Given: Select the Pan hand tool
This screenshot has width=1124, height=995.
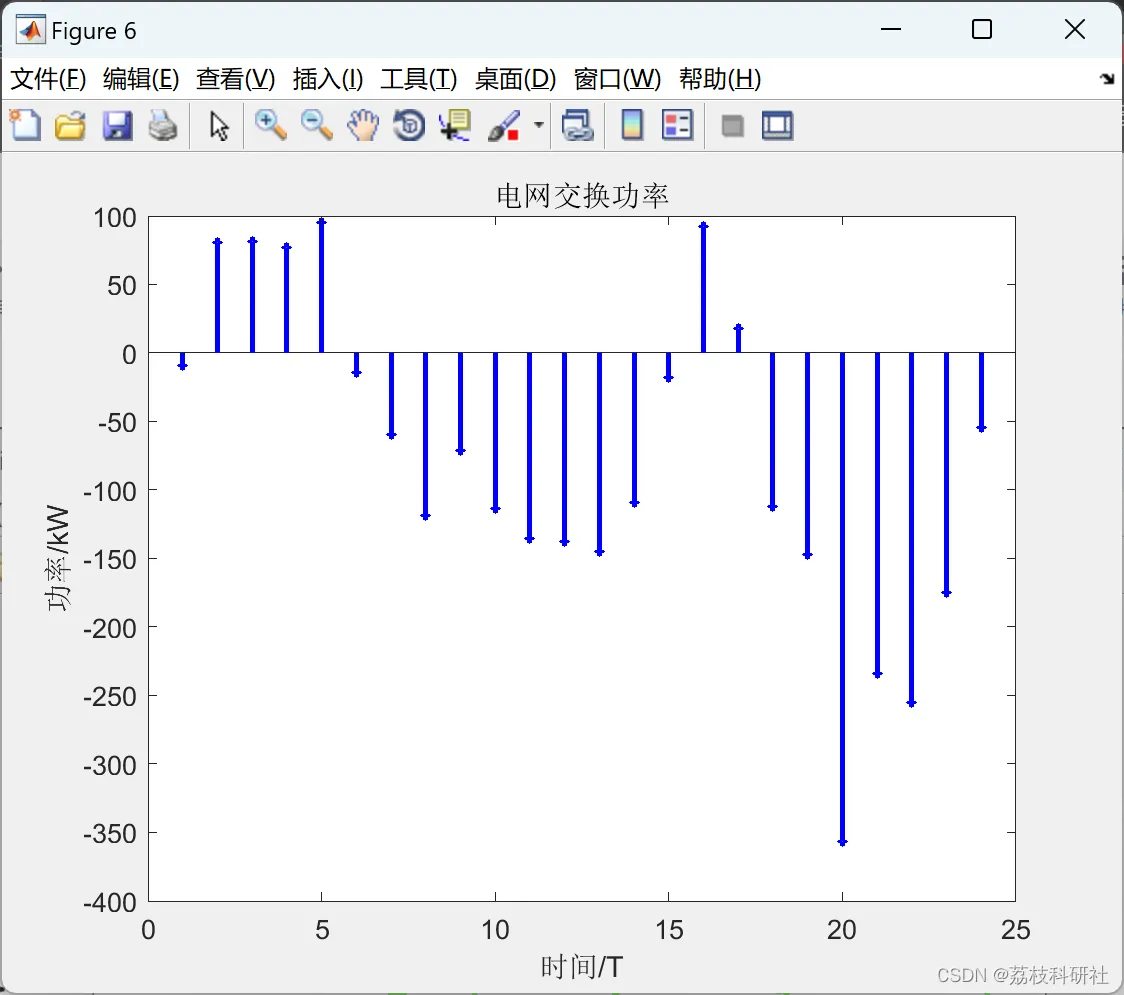Looking at the screenshot, I should [x=363, y=125].
